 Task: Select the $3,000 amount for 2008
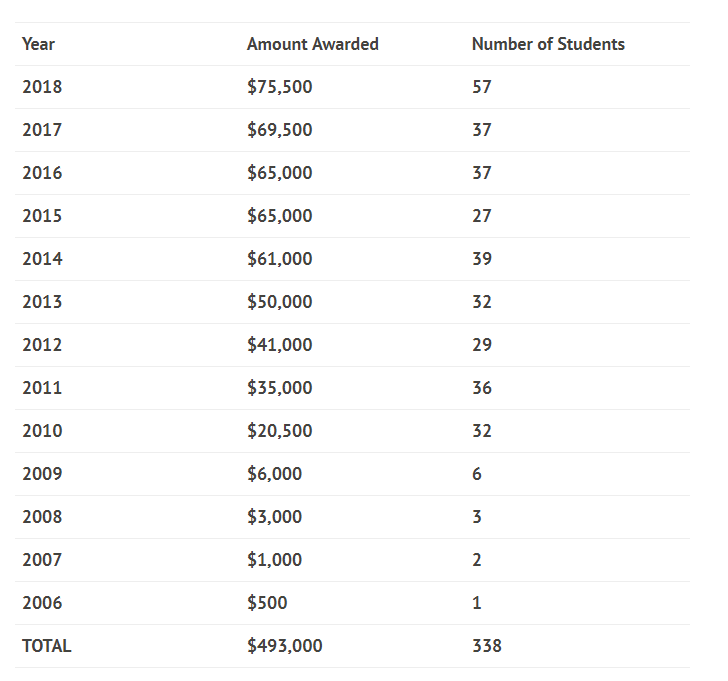[x=275, y=517]
